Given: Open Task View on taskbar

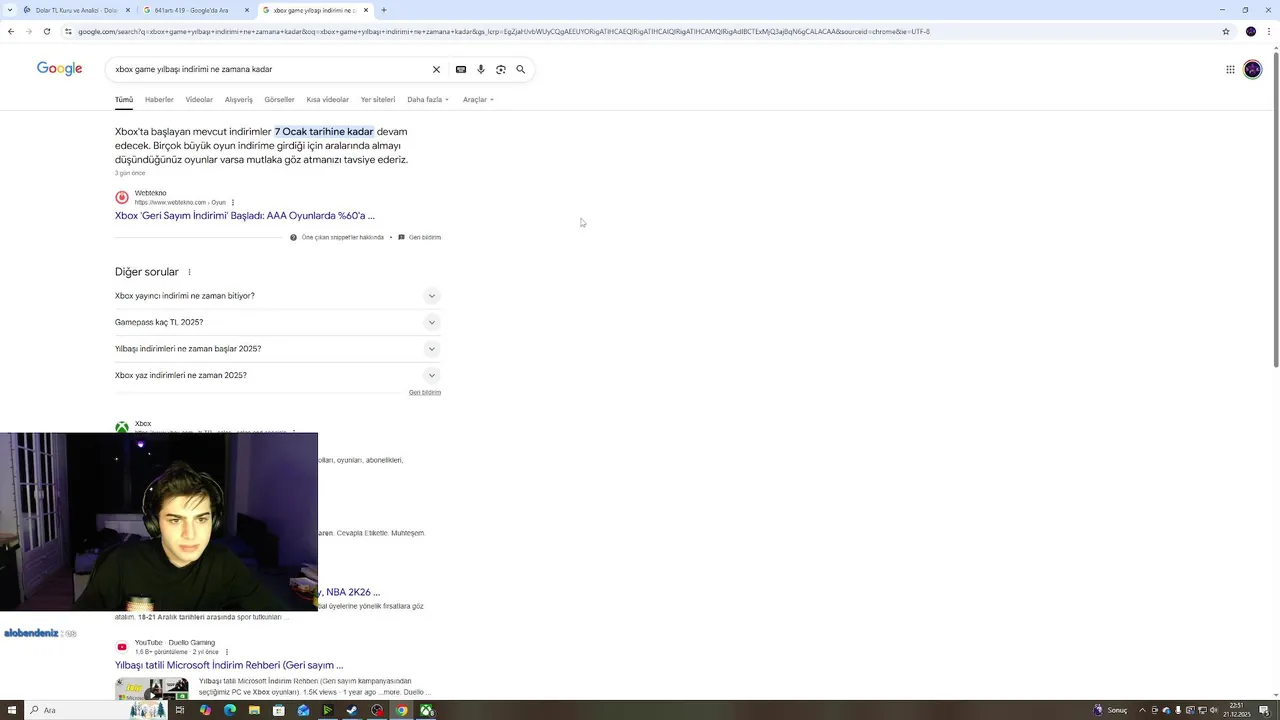Looking at the screenshot, I should click(x=180, y=710).
